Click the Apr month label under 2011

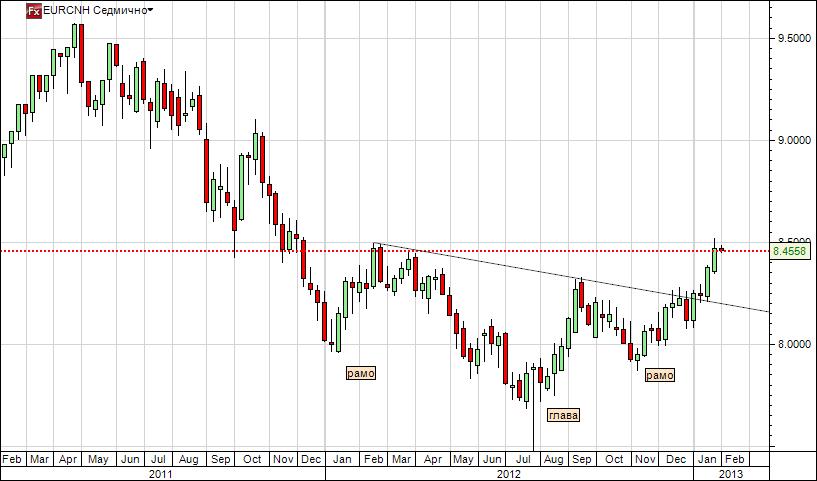(68, 459)
